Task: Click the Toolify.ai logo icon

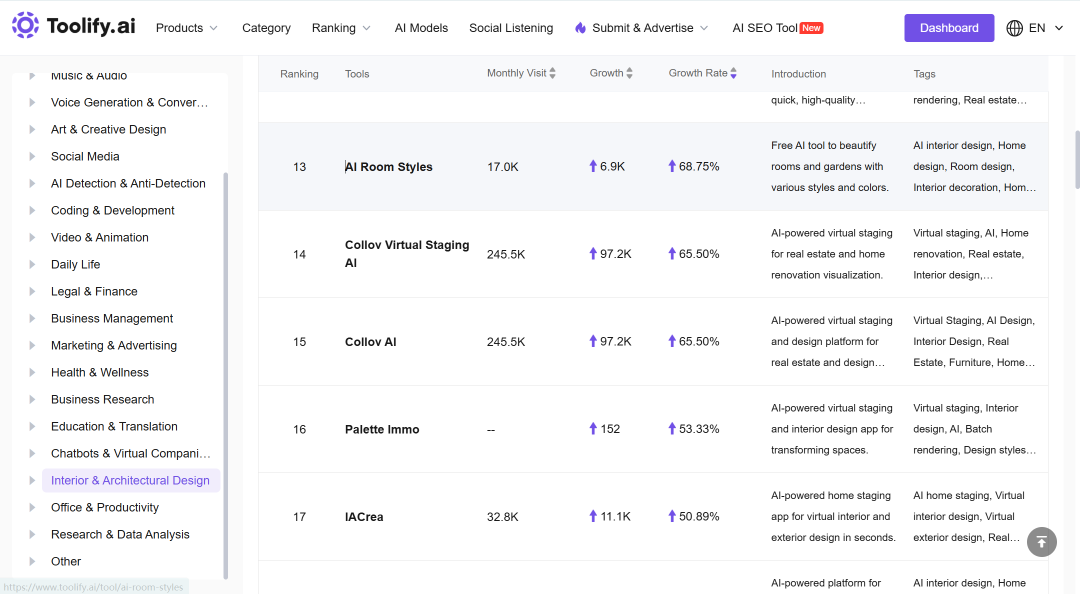Action: (x=25, y=25)
